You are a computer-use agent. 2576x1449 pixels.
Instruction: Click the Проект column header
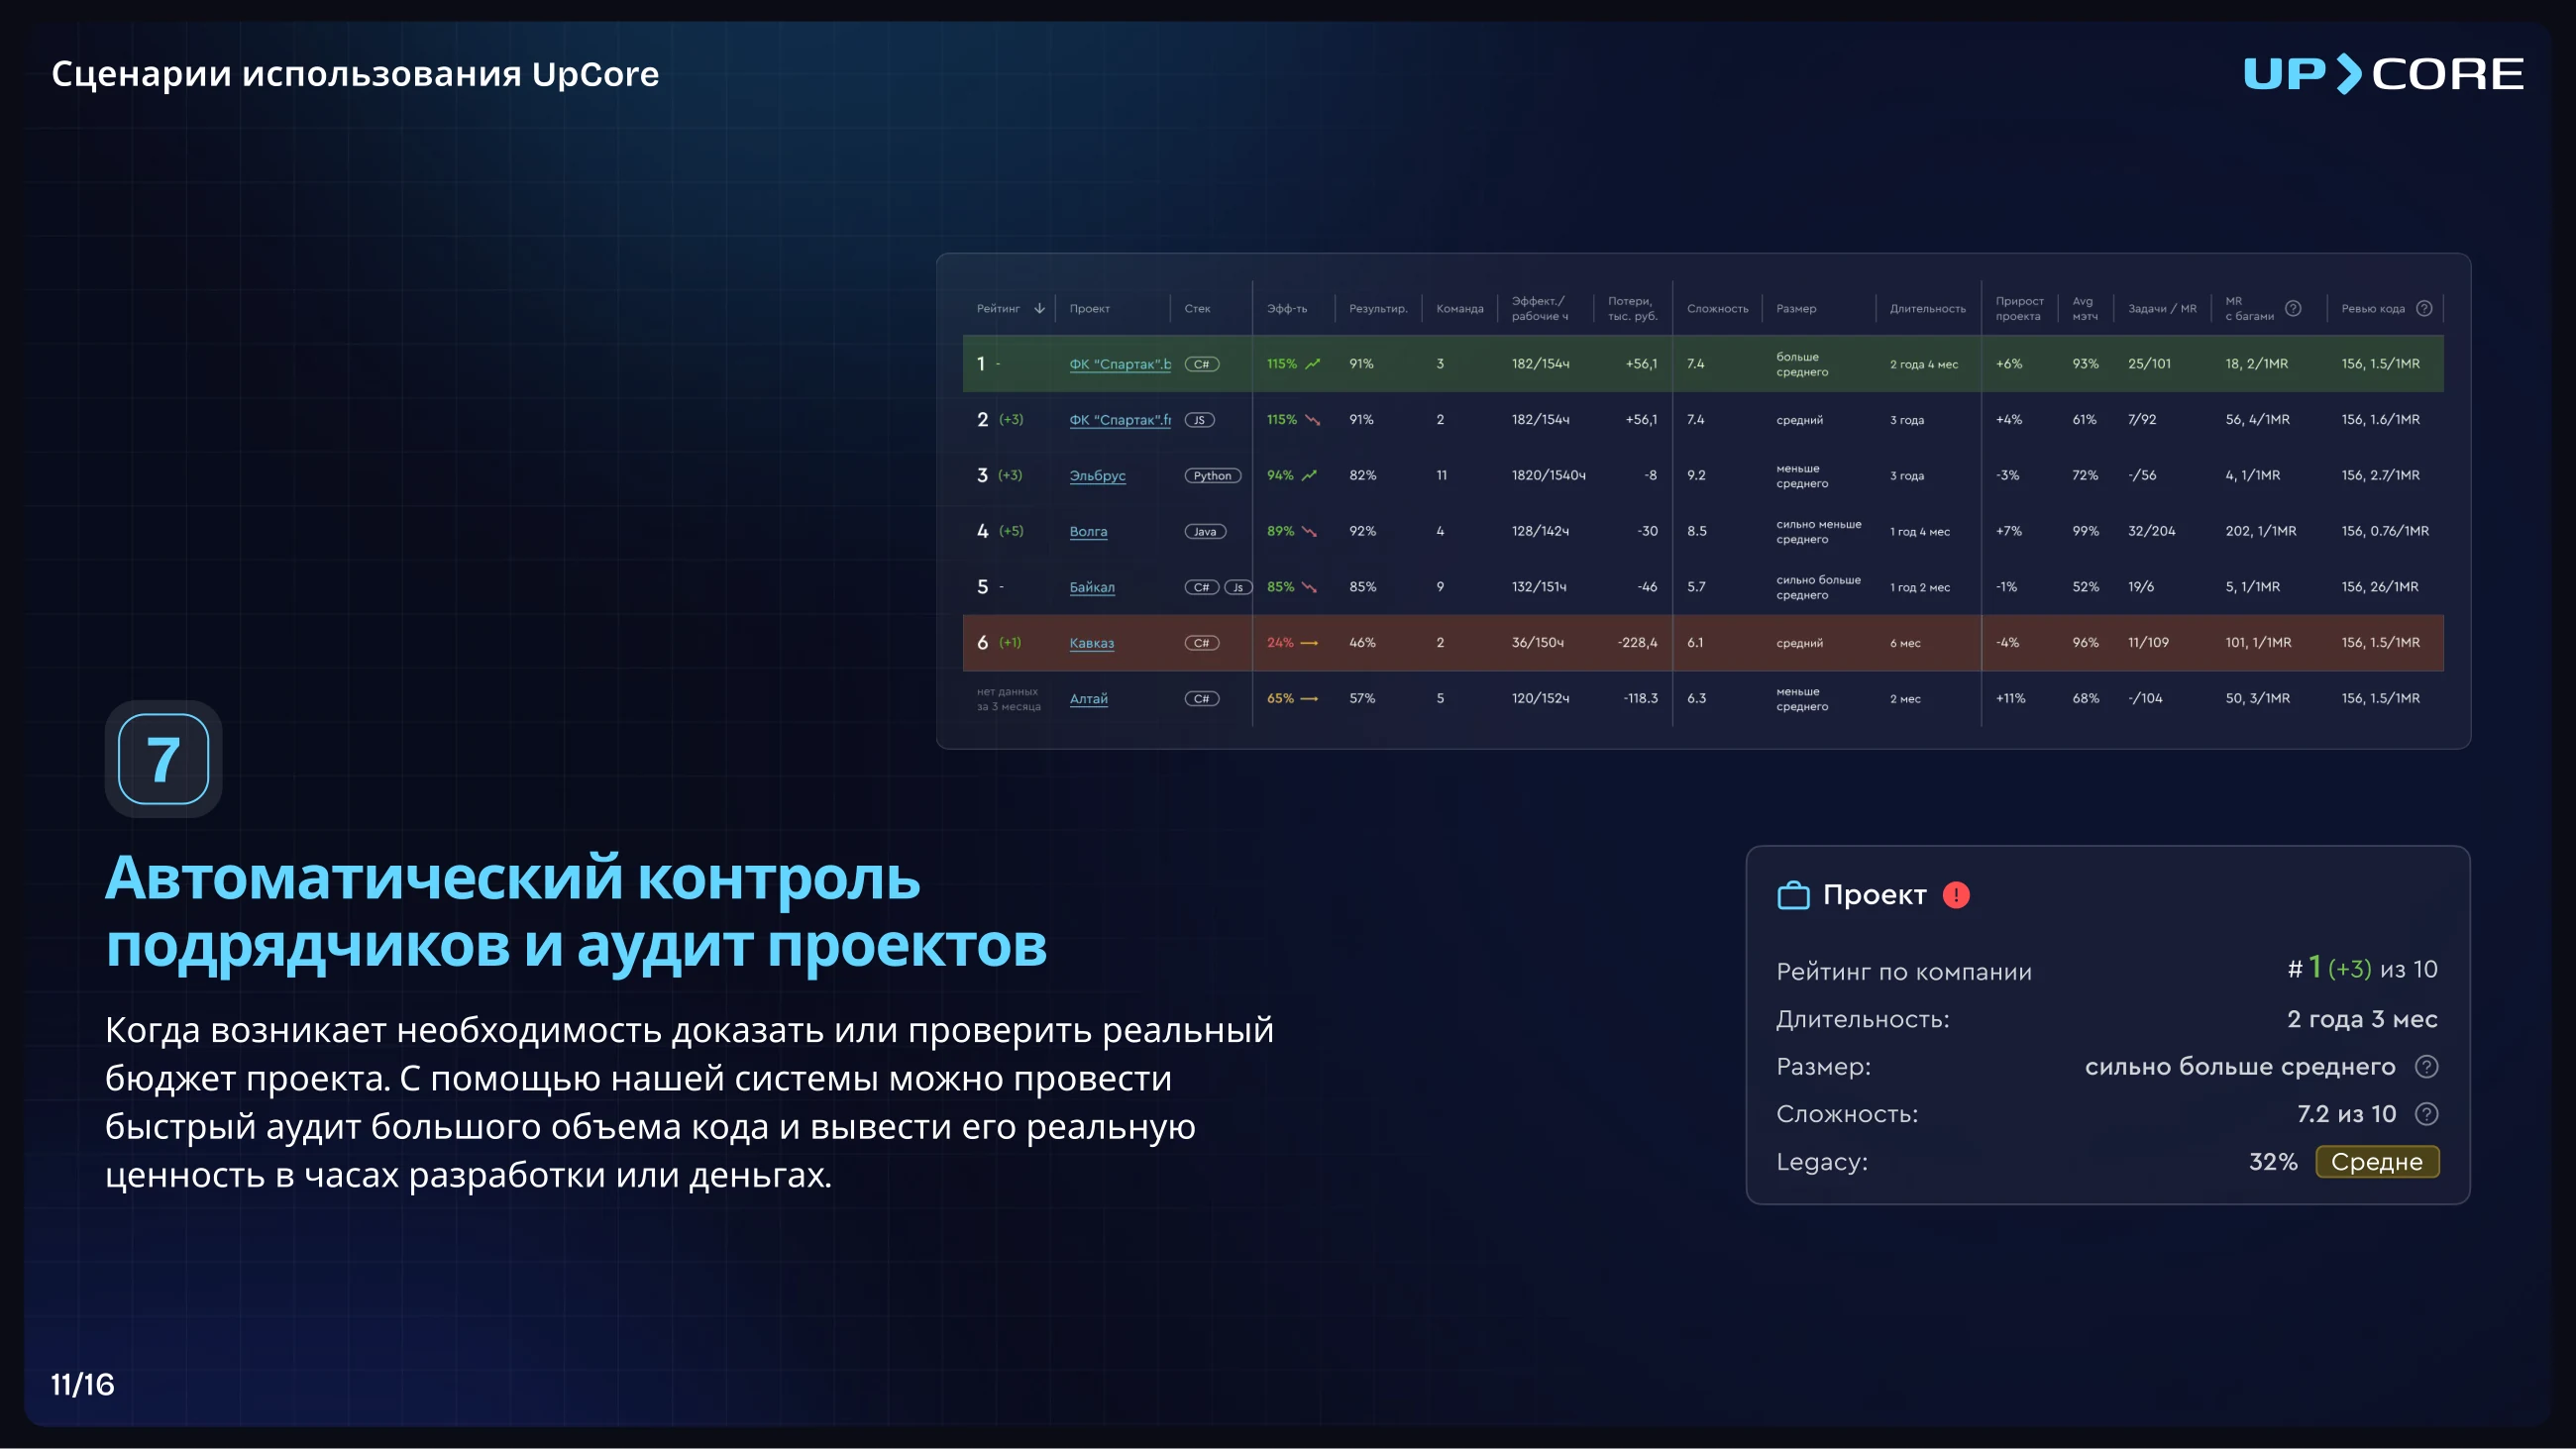[1089, 309]
